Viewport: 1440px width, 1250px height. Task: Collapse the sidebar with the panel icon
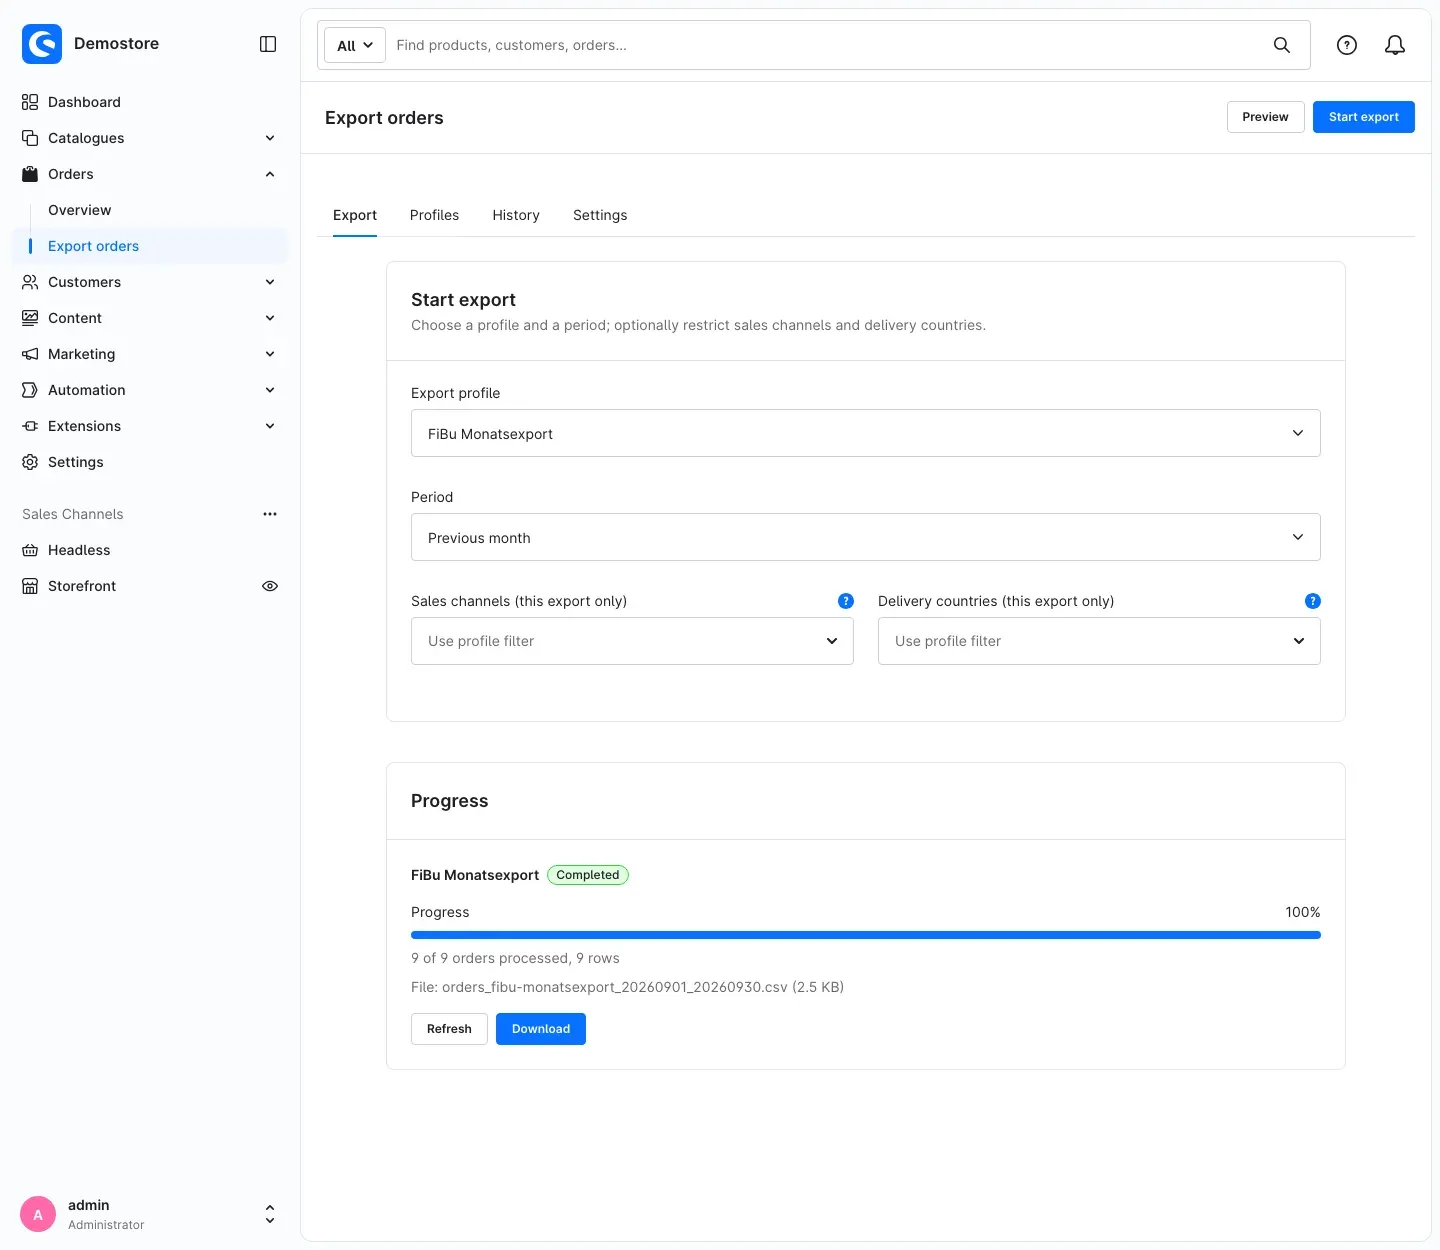pos(268,44)
